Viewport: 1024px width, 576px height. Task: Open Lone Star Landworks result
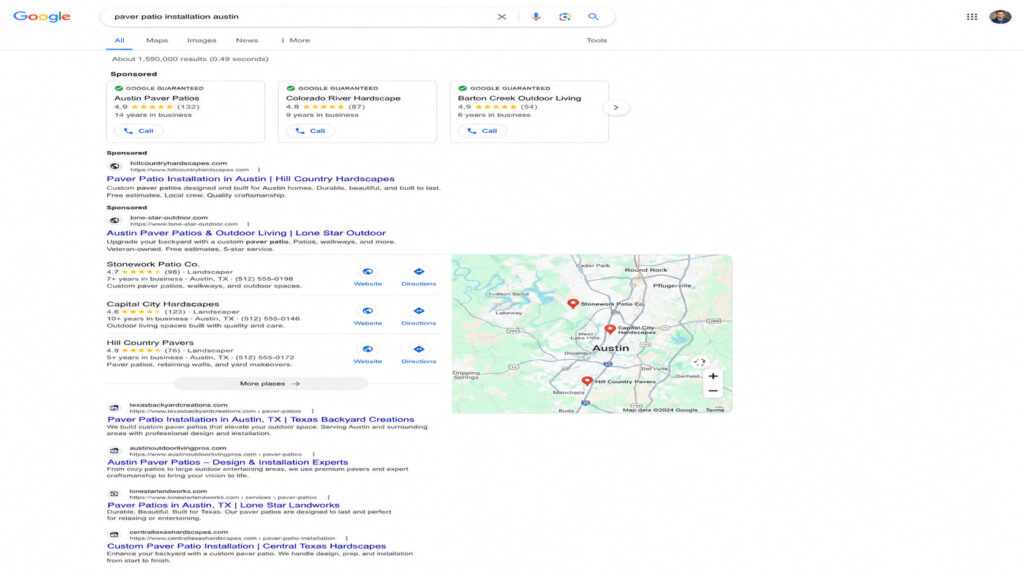[223, 505]
